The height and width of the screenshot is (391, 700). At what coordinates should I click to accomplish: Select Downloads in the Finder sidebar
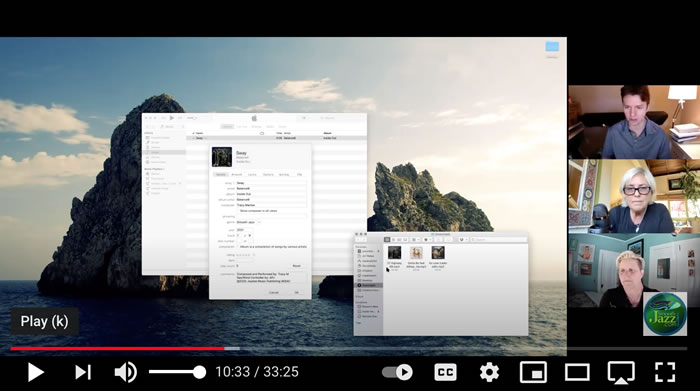(369, 285)
